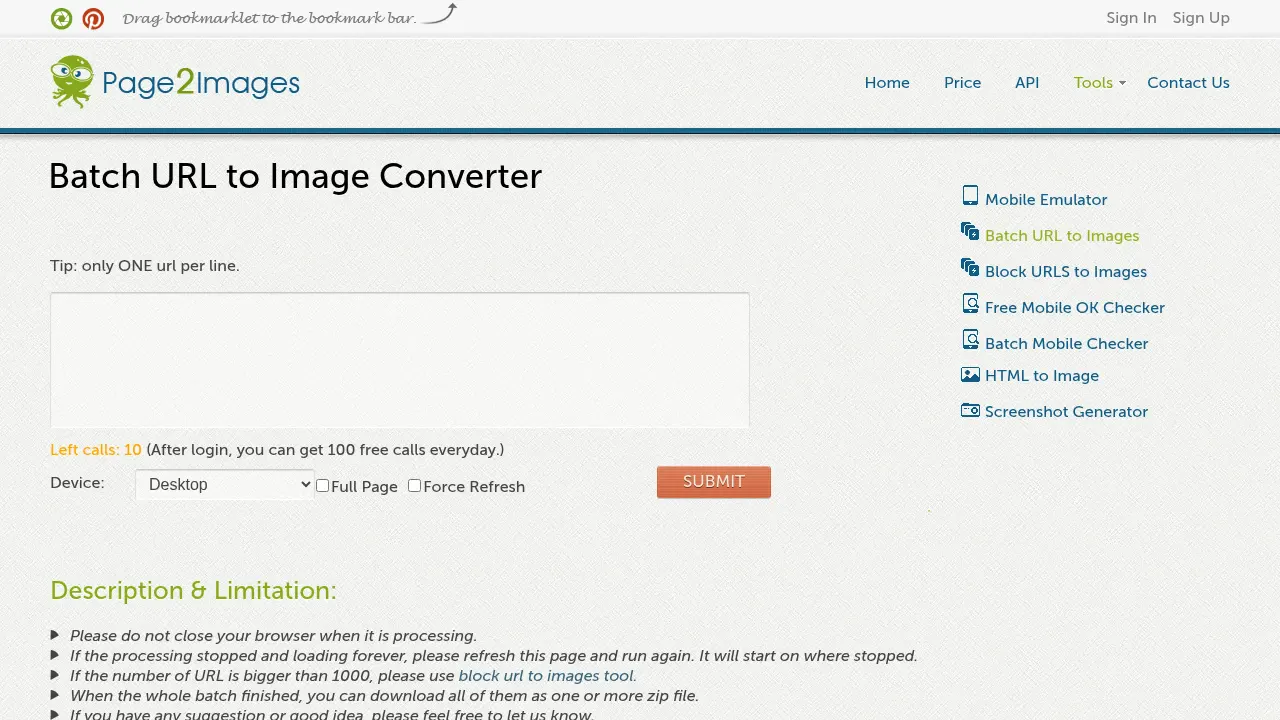Toggle the Force Refresh checkbox
This screenshot has height=720, width=1280.
point(414,485)
